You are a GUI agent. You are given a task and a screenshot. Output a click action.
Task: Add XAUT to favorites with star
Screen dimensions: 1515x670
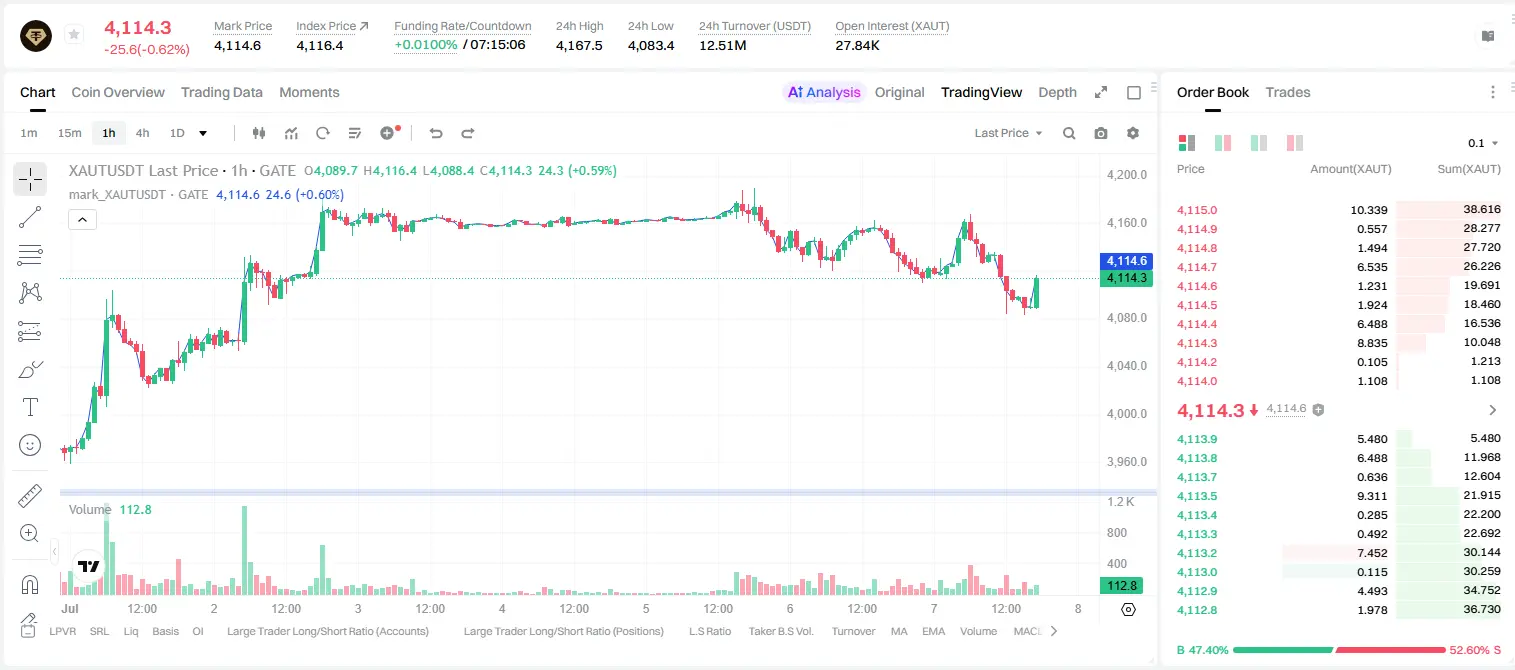74,35
